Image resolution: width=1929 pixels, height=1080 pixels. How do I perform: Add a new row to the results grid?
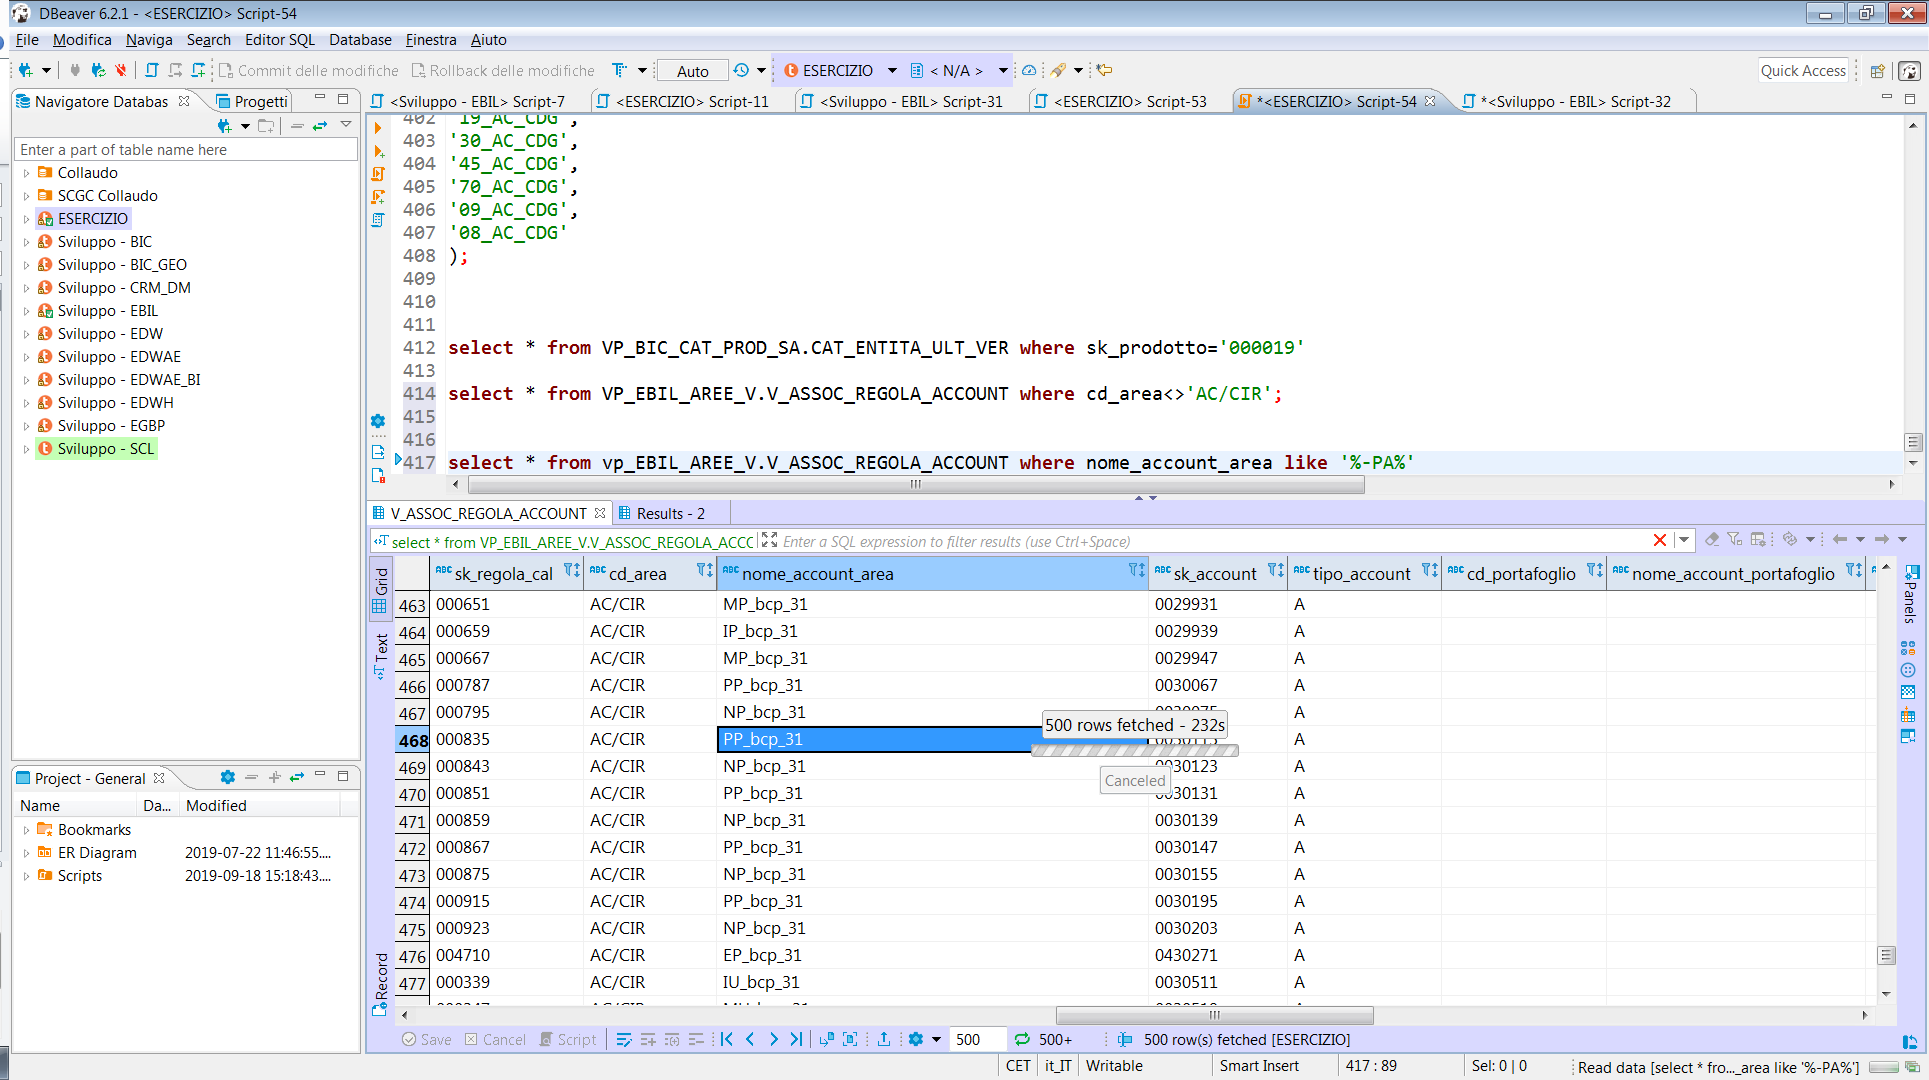click(647, 1039)
